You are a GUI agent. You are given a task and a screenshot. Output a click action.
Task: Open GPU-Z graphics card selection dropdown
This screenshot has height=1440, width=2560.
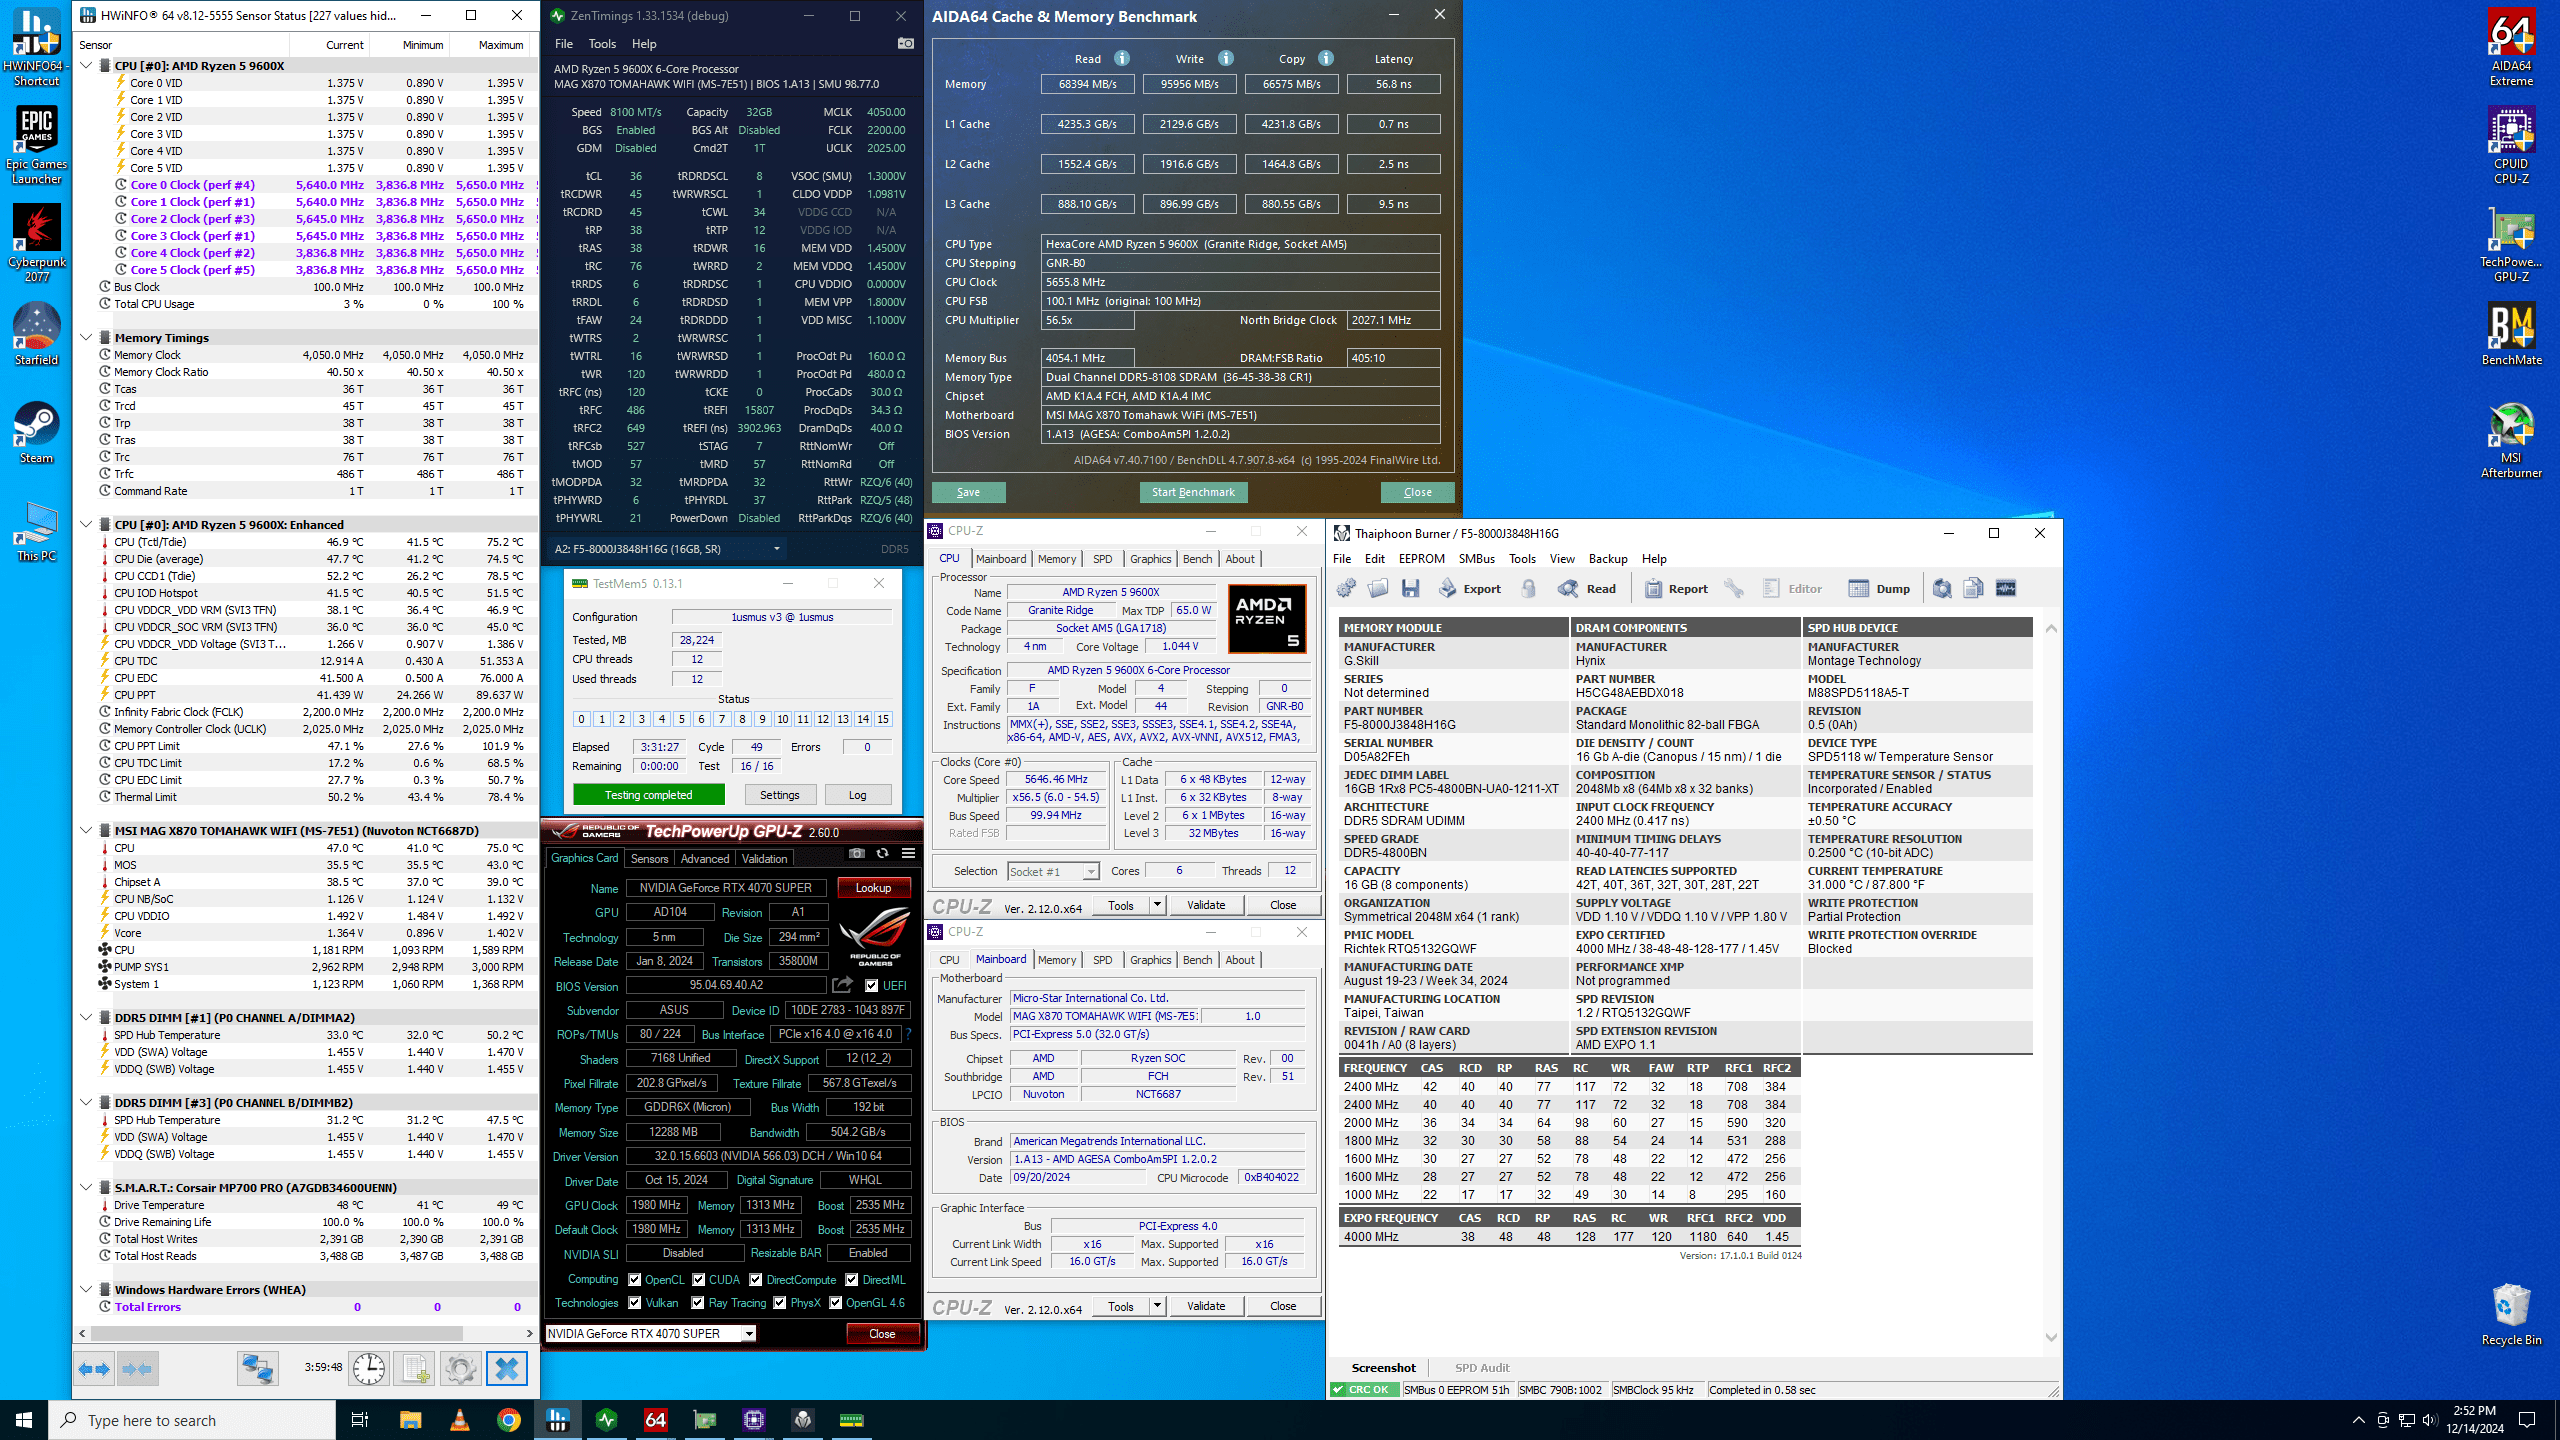click(748, 1334)
